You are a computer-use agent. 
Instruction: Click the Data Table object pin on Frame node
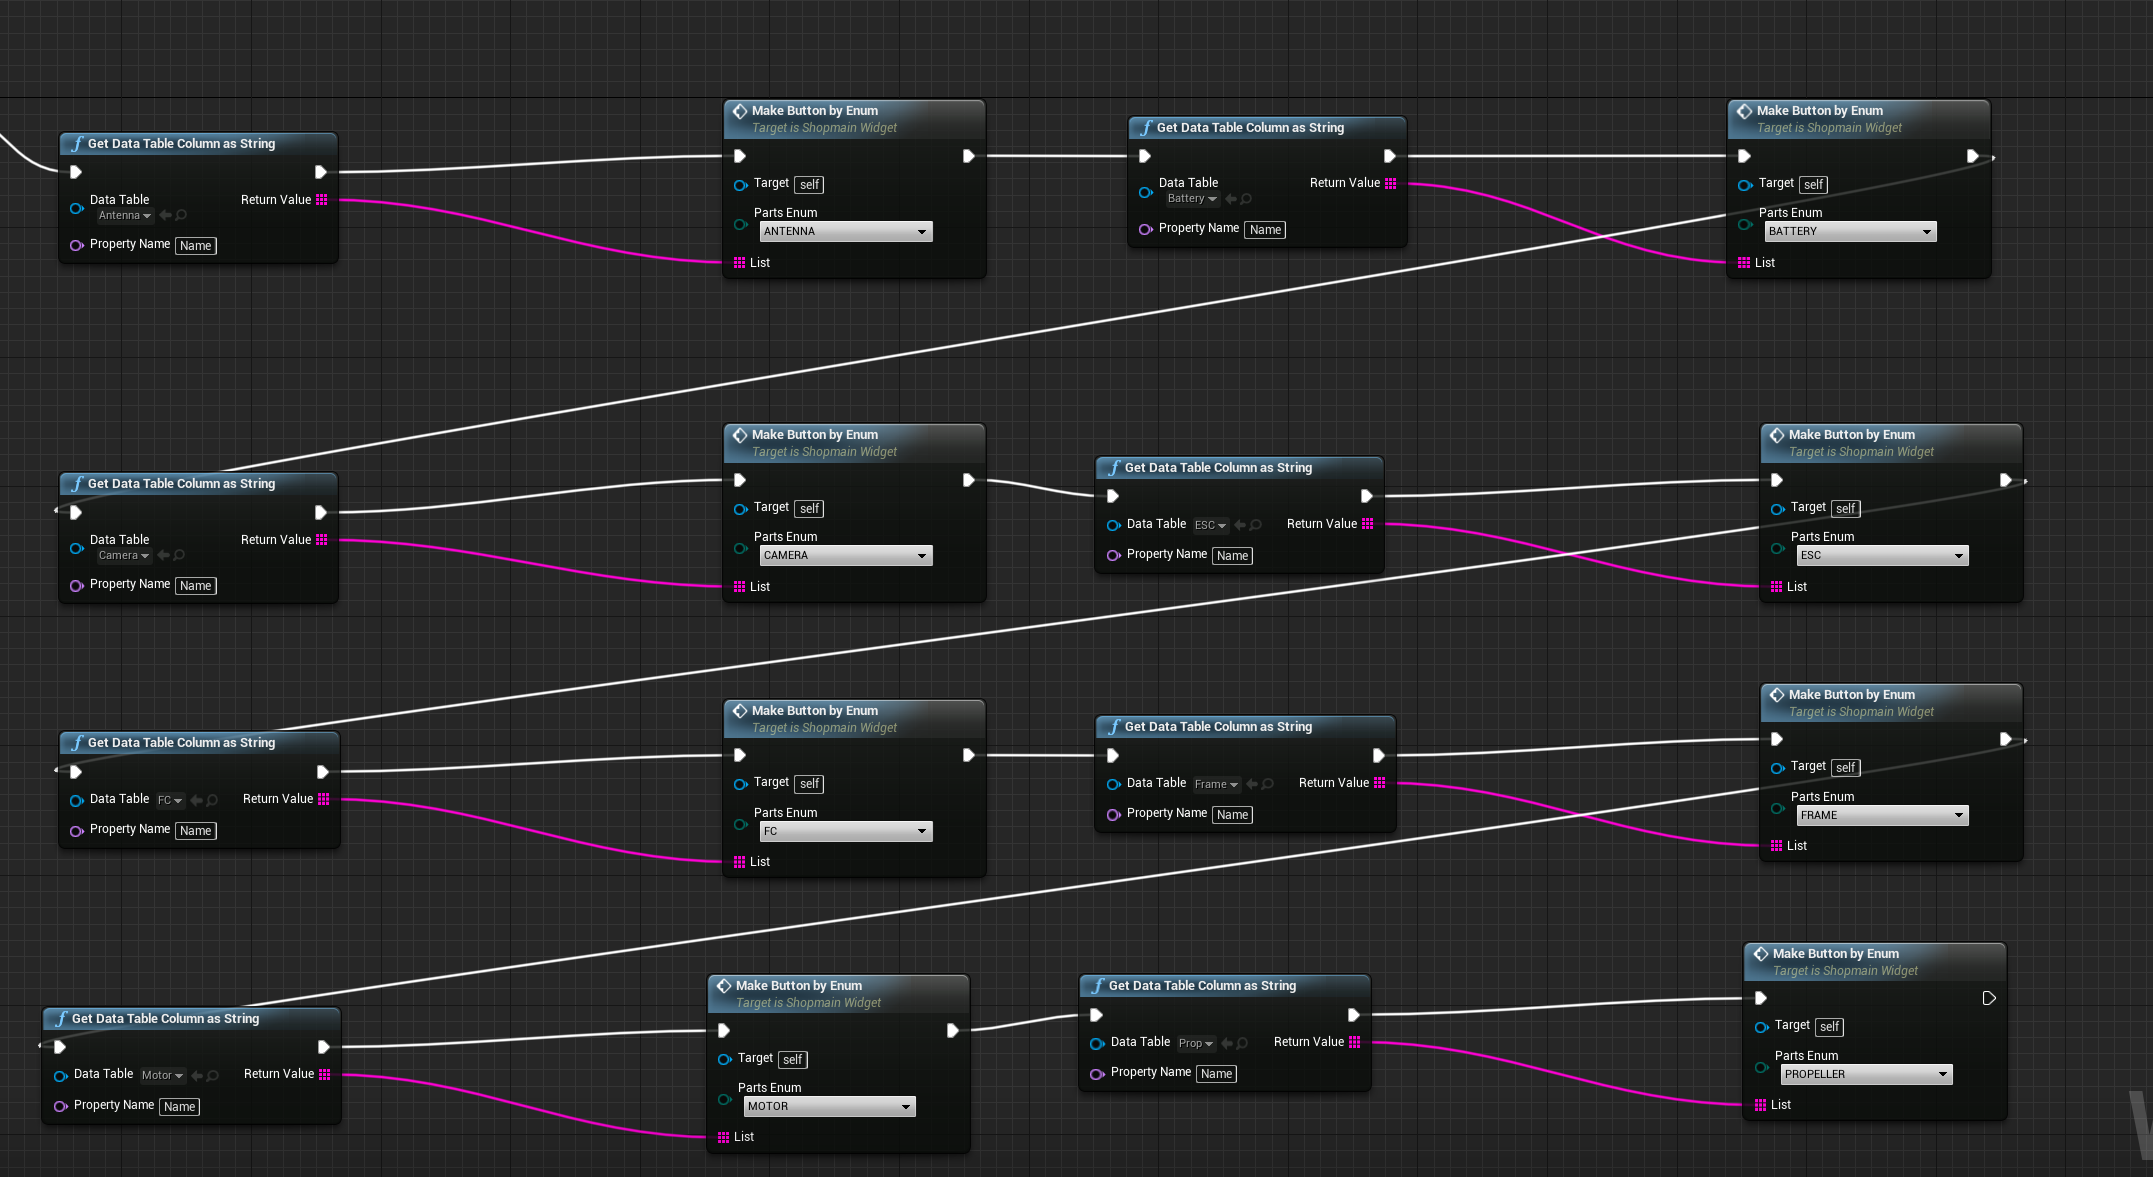[x=1112, y=784]
